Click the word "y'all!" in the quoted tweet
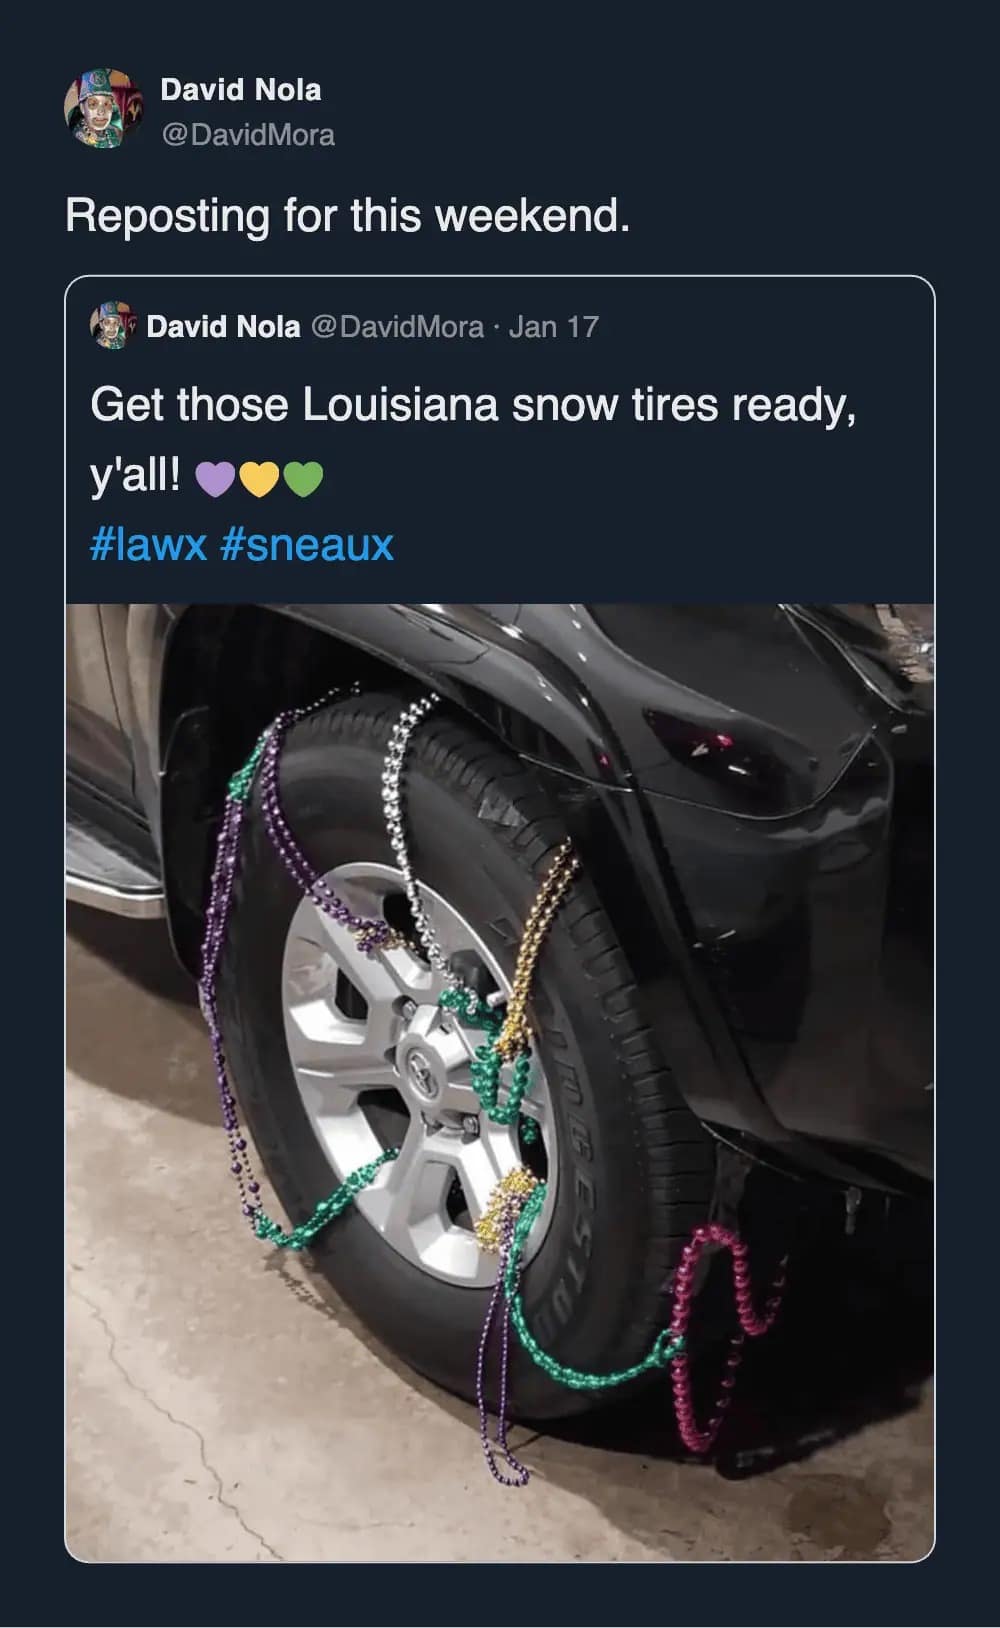Image resolution: width=1000 pixels, height=1628 pixels. pos(136,477)
